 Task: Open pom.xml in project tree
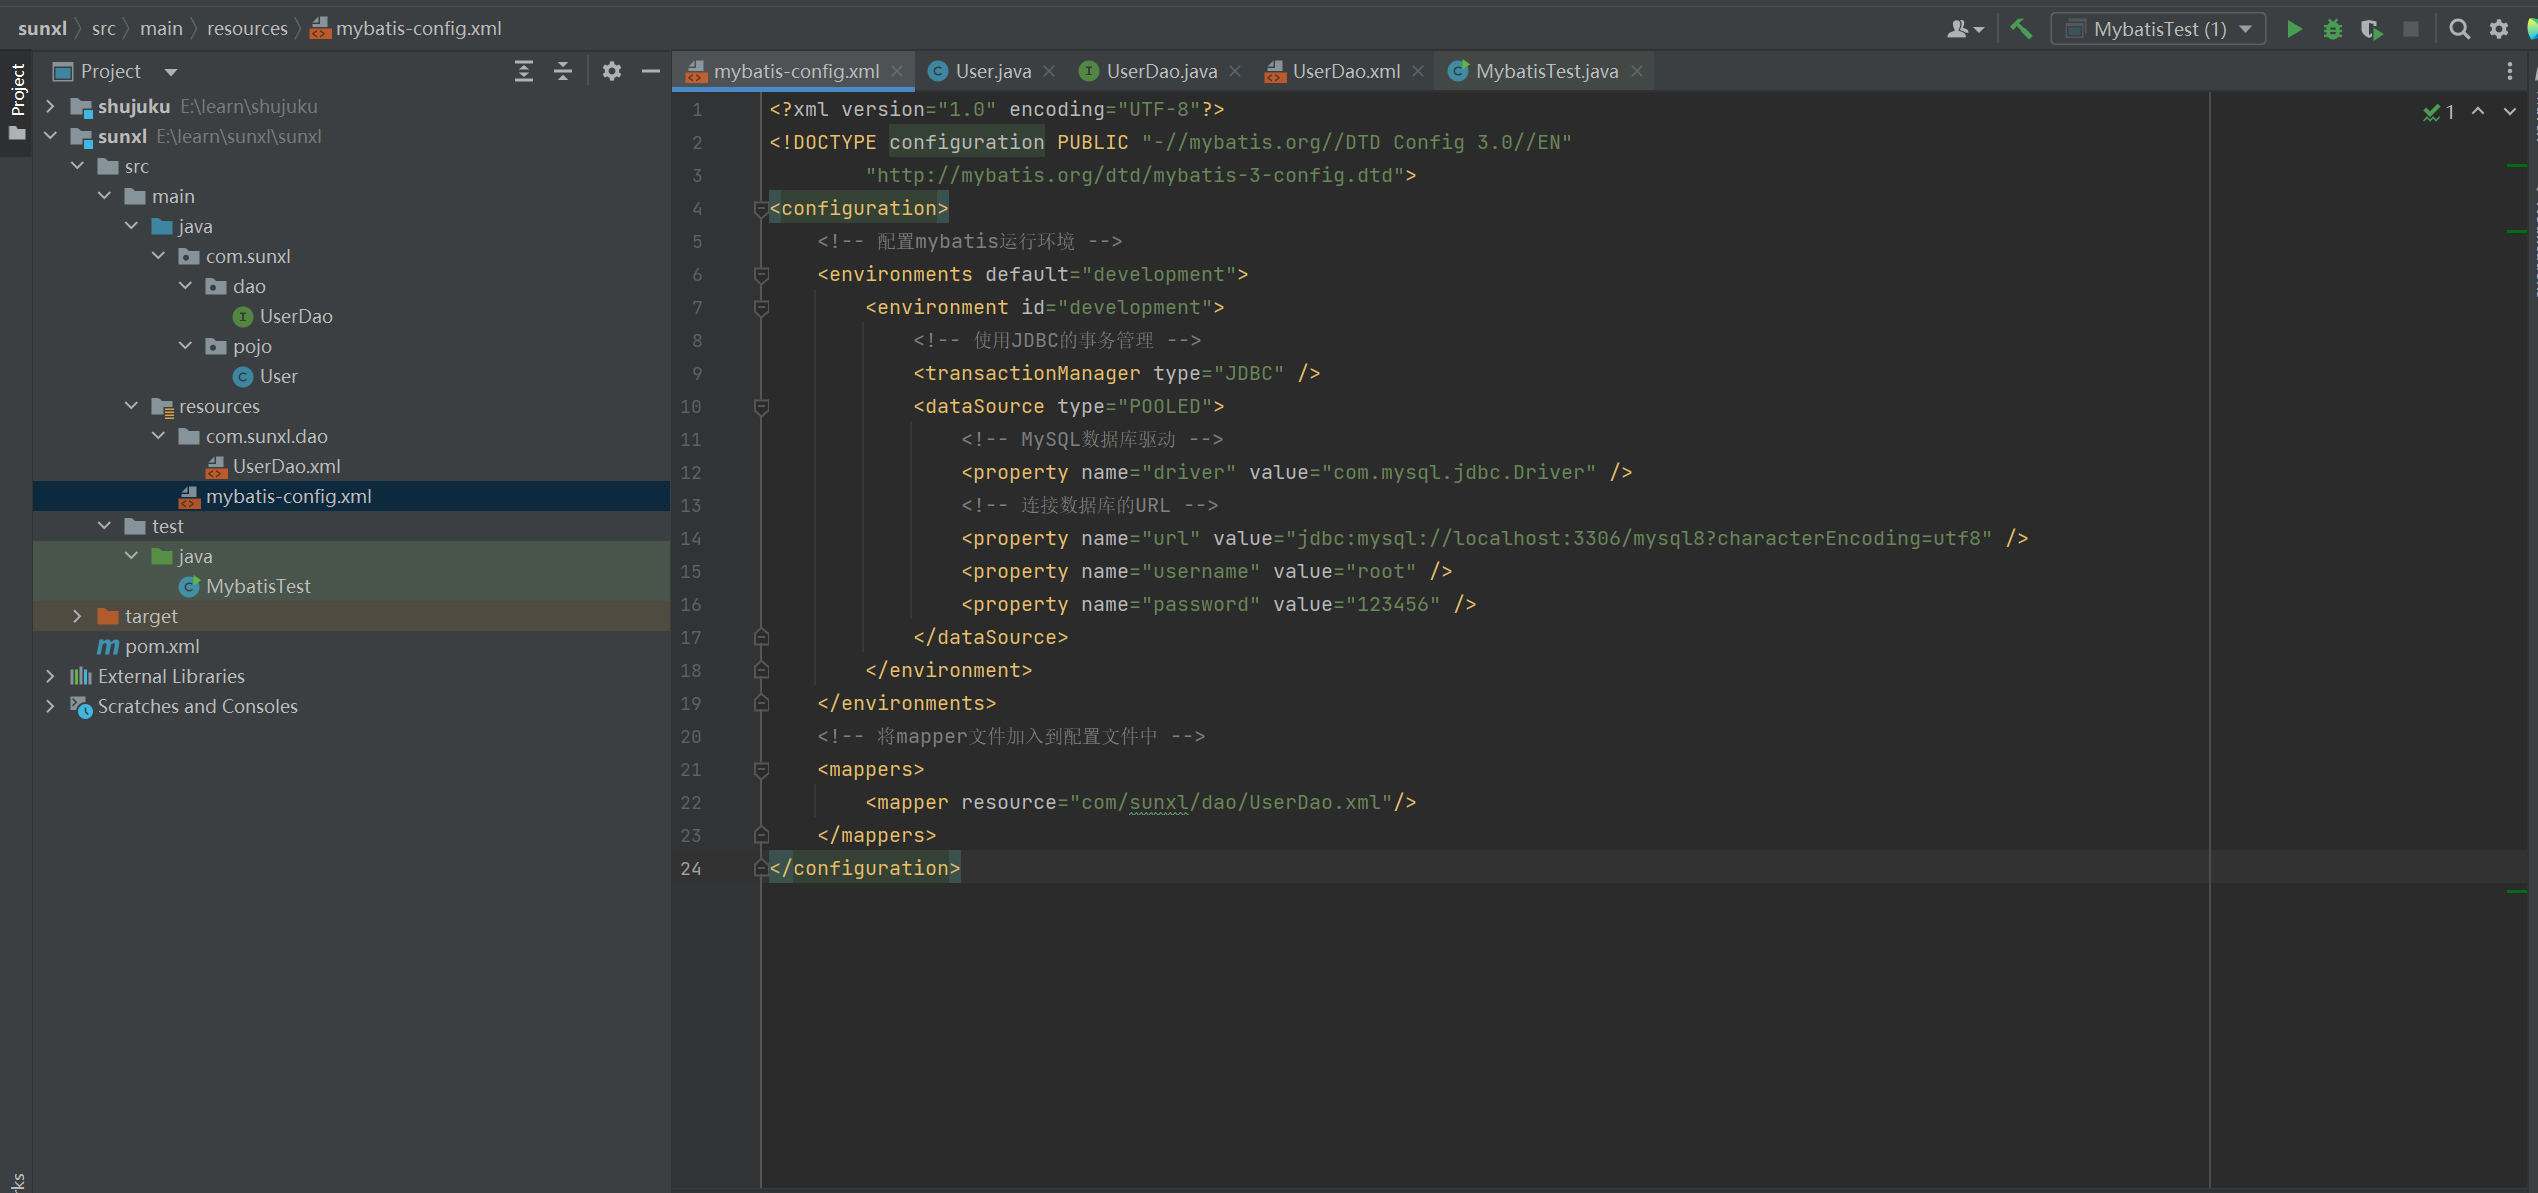(x=162, y=646)
